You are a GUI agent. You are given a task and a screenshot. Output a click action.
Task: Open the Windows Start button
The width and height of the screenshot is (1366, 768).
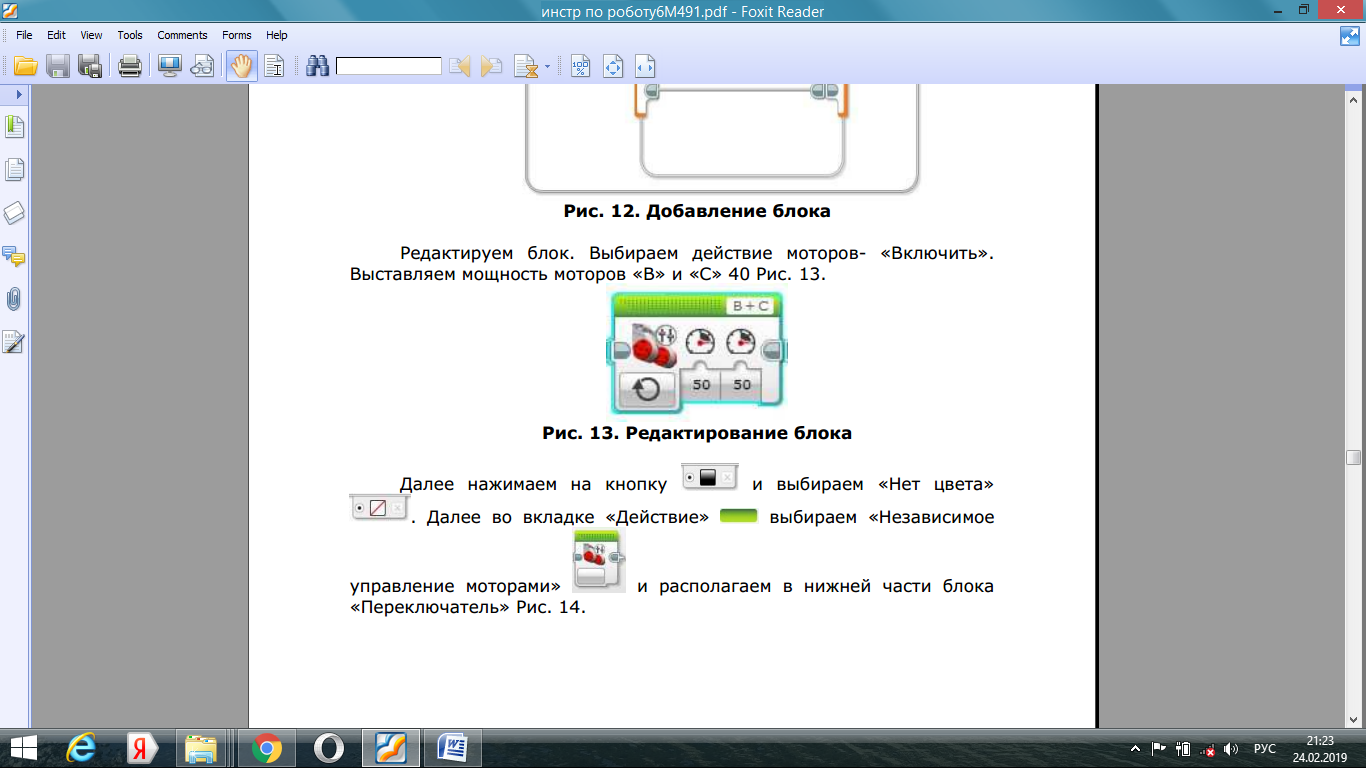click(24, 748)
